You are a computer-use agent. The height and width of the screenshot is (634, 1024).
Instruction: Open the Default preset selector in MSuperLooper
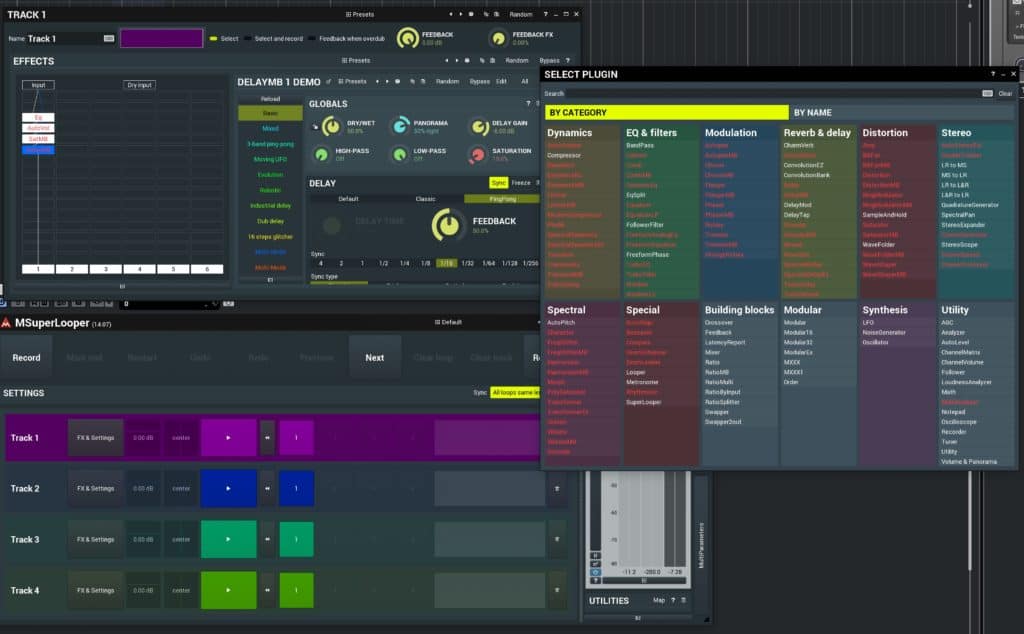tap(448, 322)
